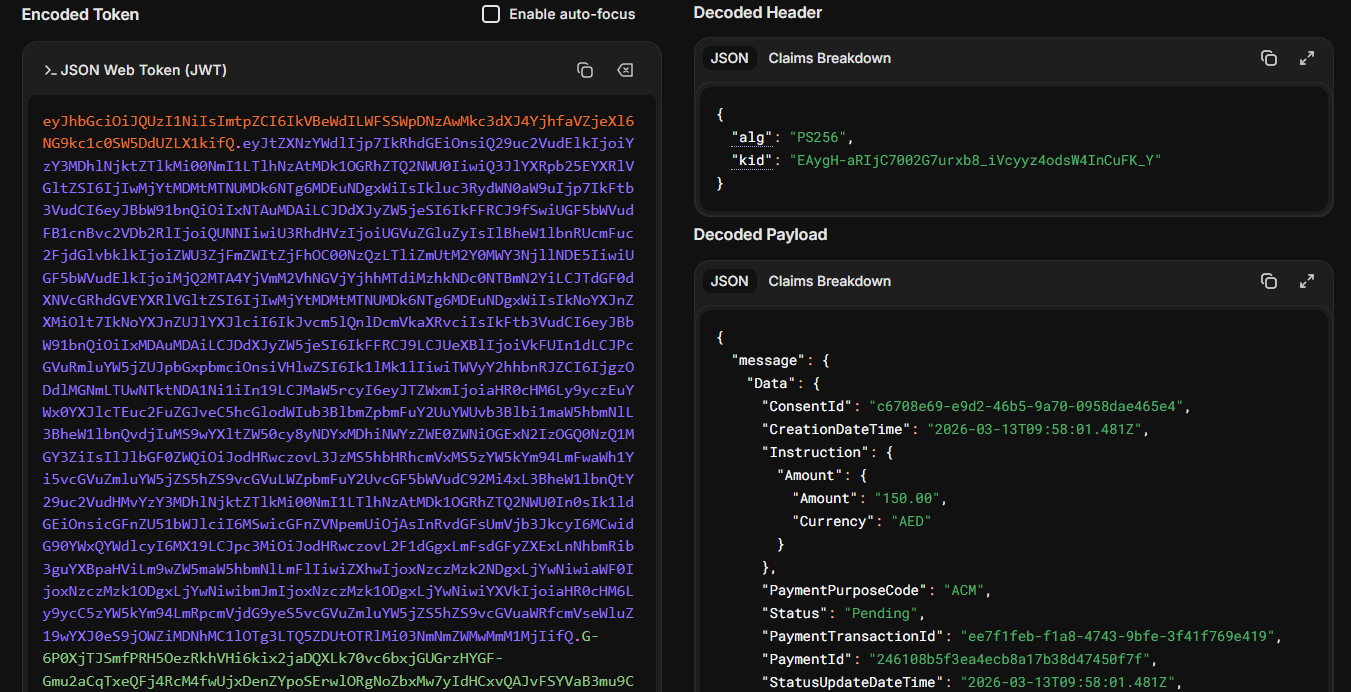Copy the encoded JWT token
Viewport: 1351px width, 692px height.
pyautogui.click(x=585, y=70)
